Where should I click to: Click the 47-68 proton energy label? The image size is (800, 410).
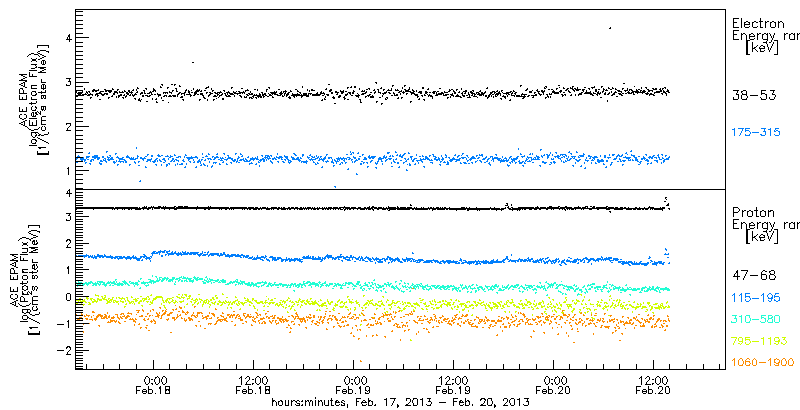coord(754,276)
